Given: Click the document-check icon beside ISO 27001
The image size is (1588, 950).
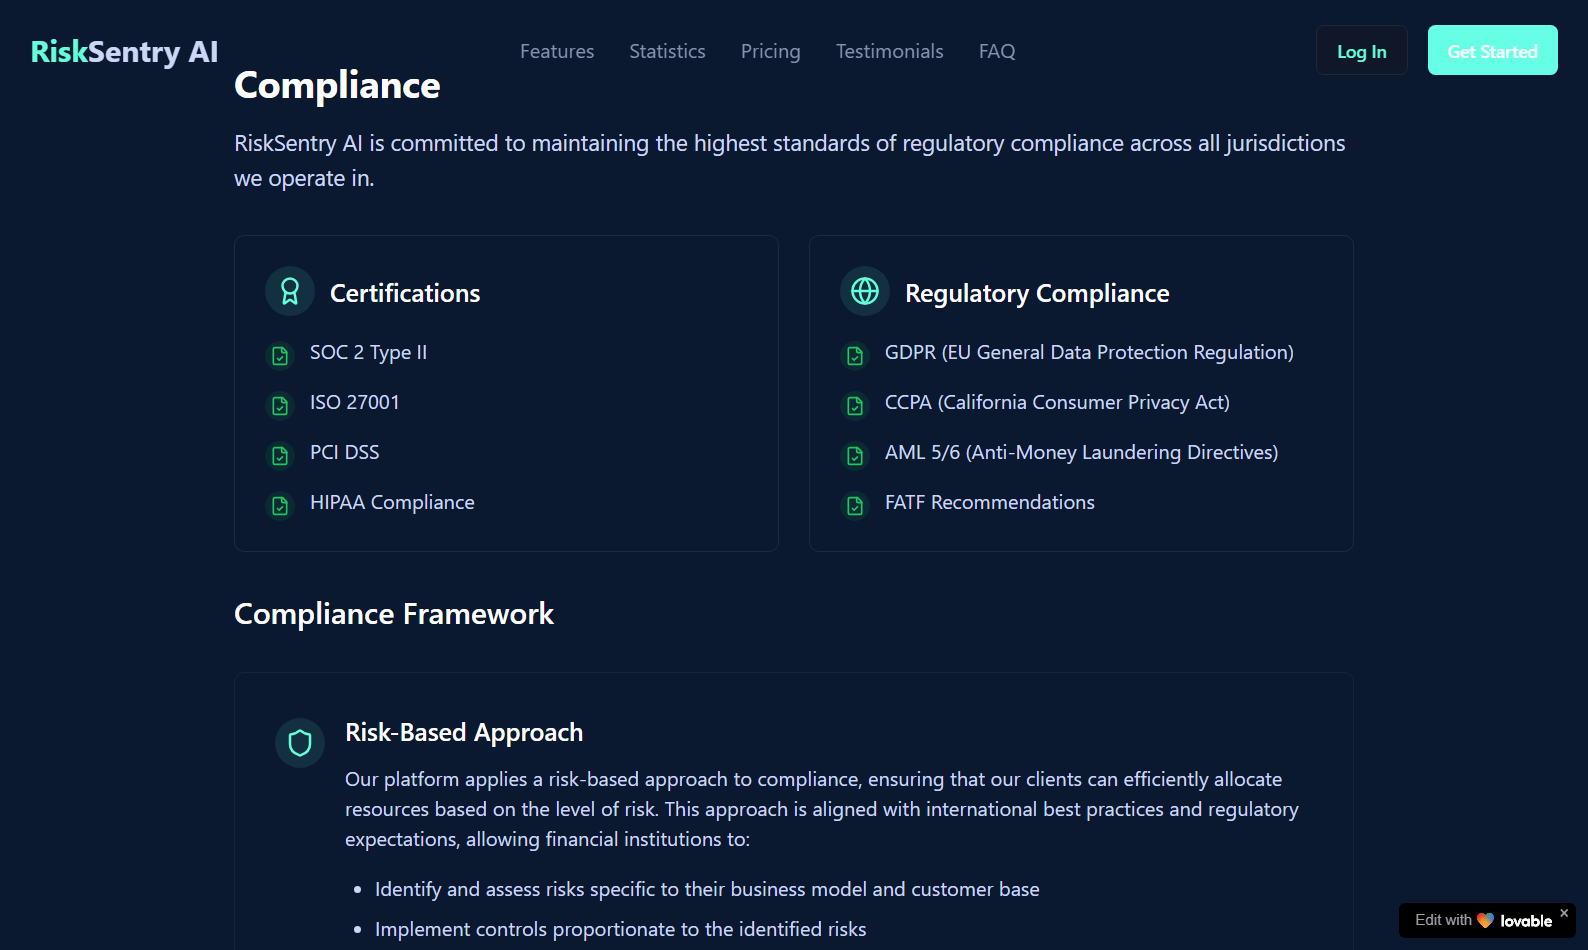Looking at the screenshot, I should click(x=280, y=405).
